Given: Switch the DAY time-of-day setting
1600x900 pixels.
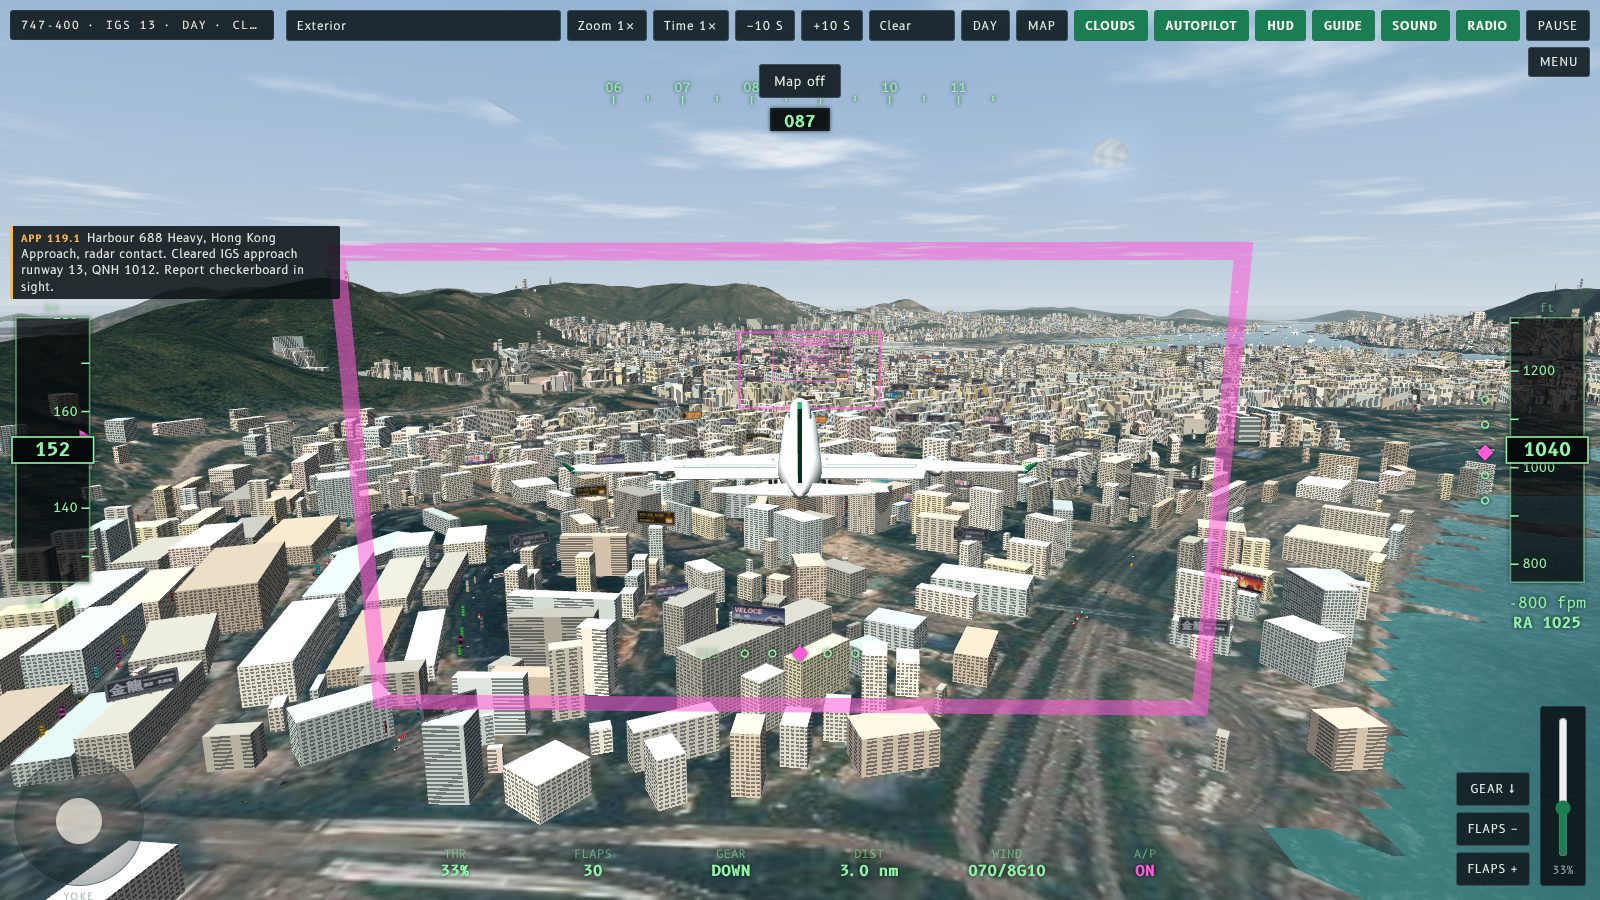Looking at the screenshot, I should (985, 25).
